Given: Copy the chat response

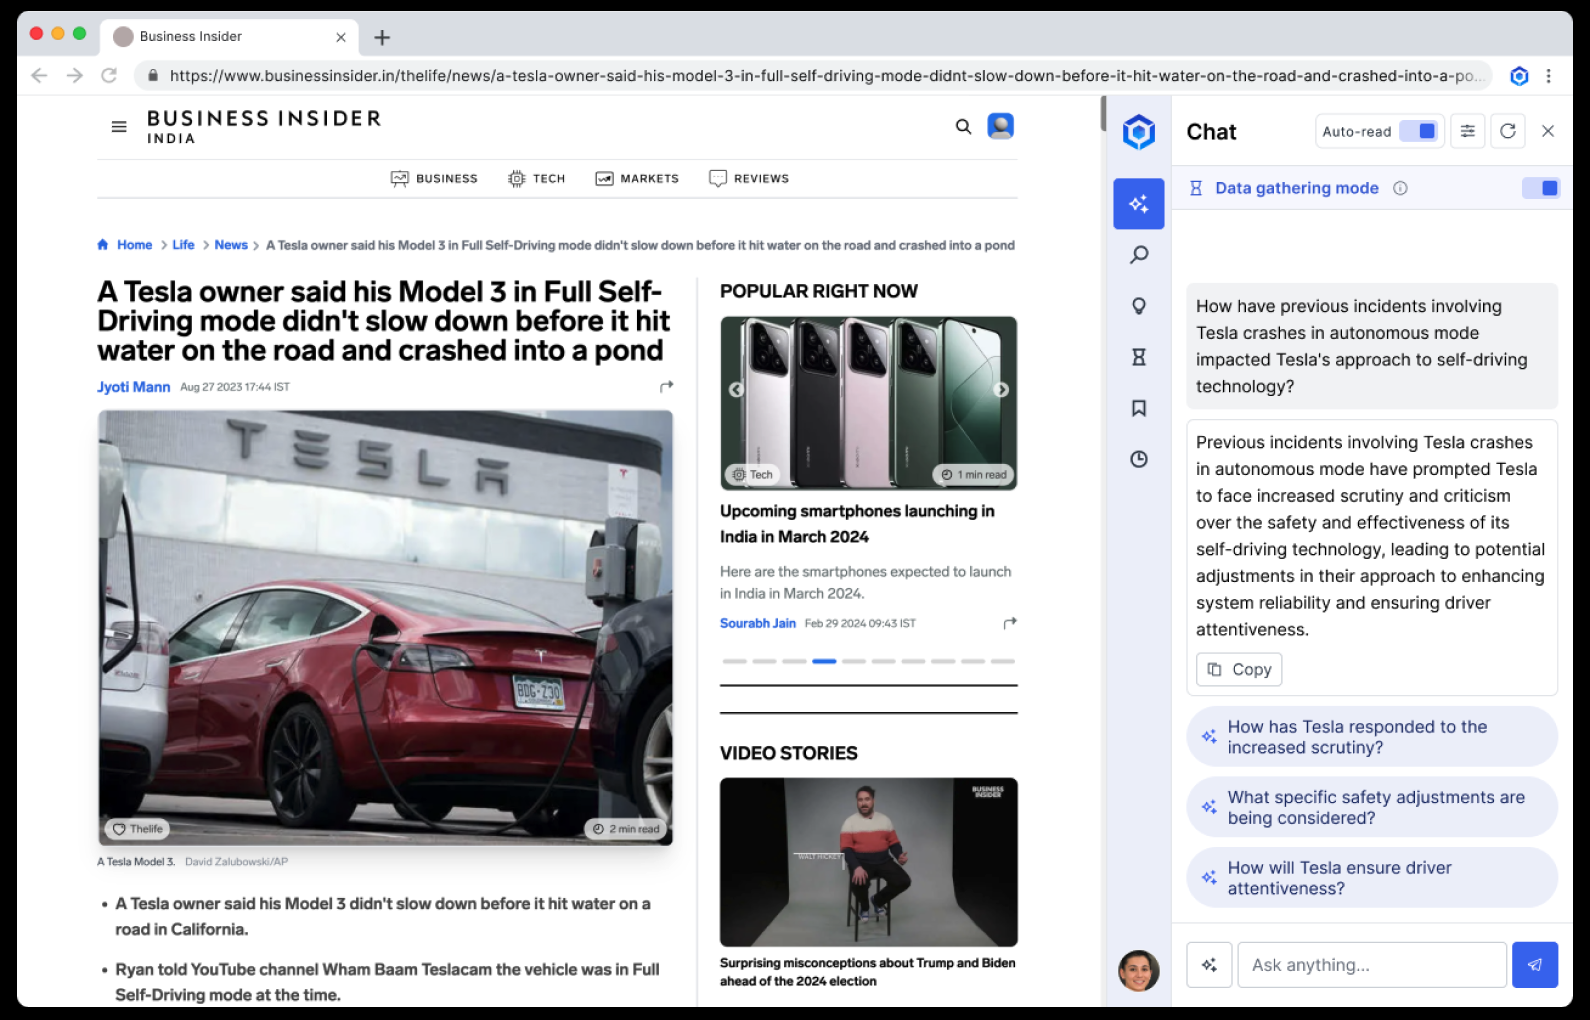Looking at the screenshot, I should coord(1239,669).
